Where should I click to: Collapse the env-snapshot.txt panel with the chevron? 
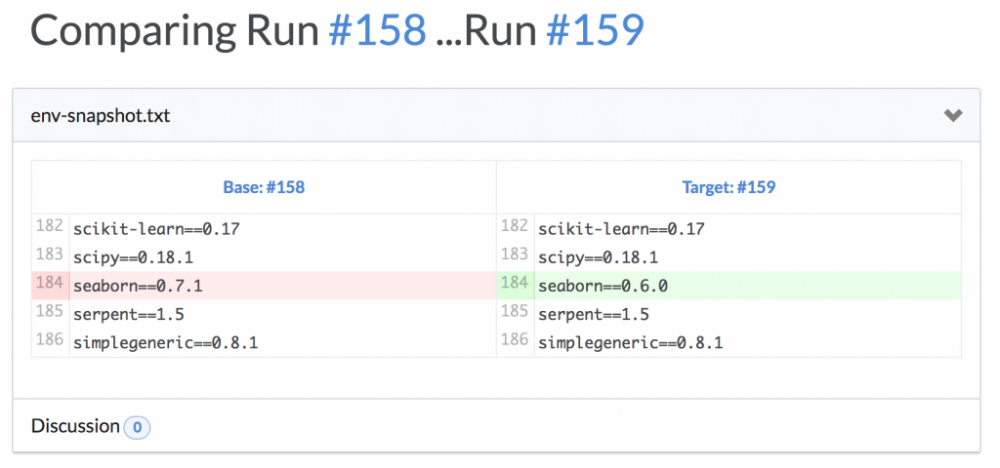click(953, 116)
